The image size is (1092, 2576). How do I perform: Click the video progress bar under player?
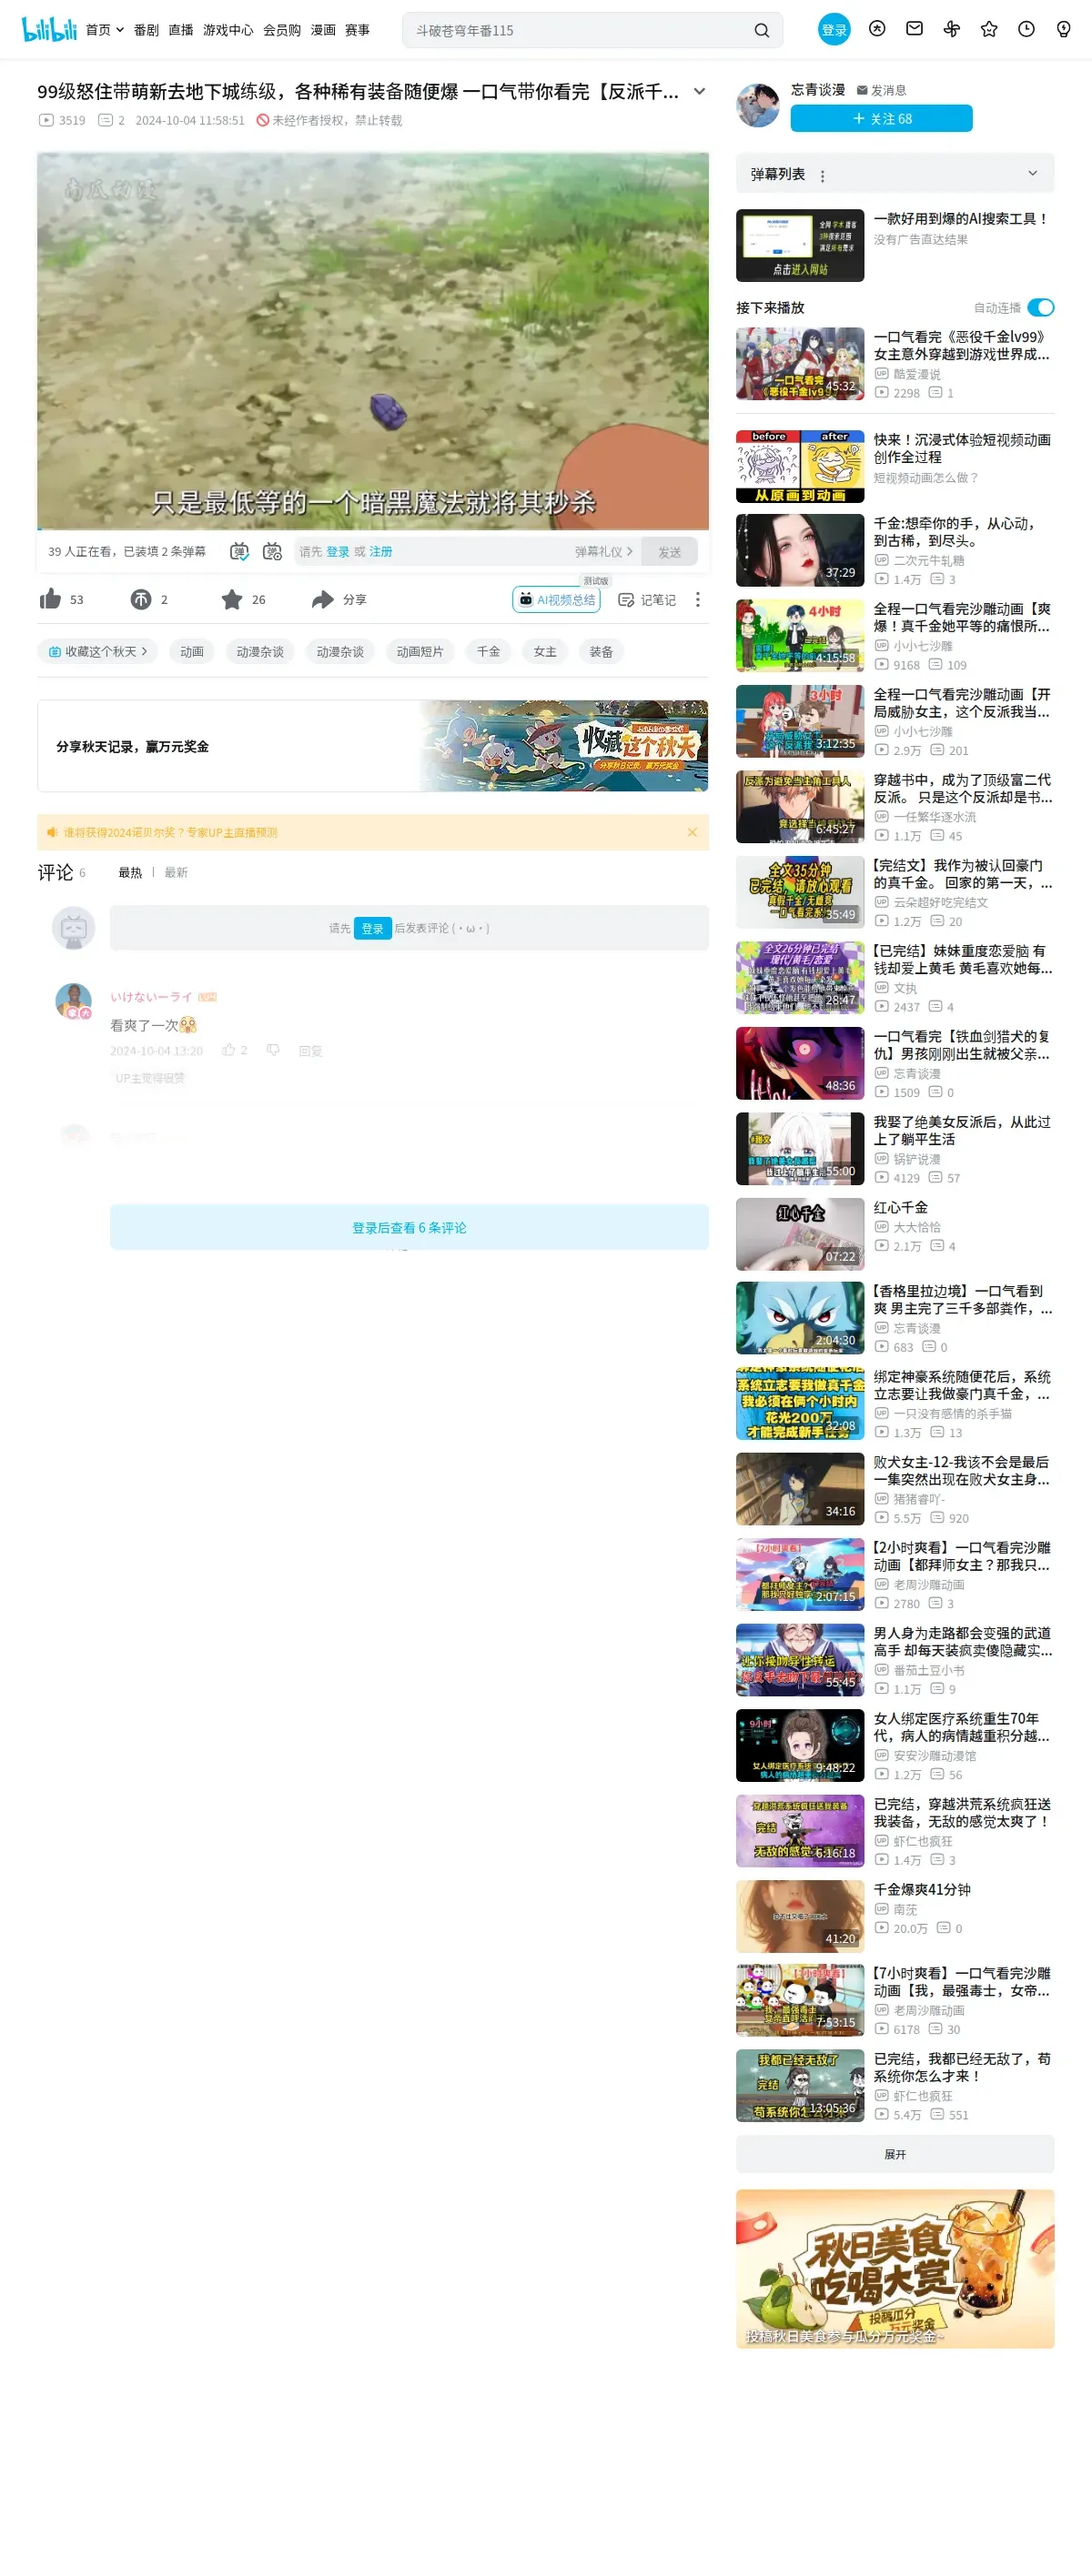(x=373, y=528)
